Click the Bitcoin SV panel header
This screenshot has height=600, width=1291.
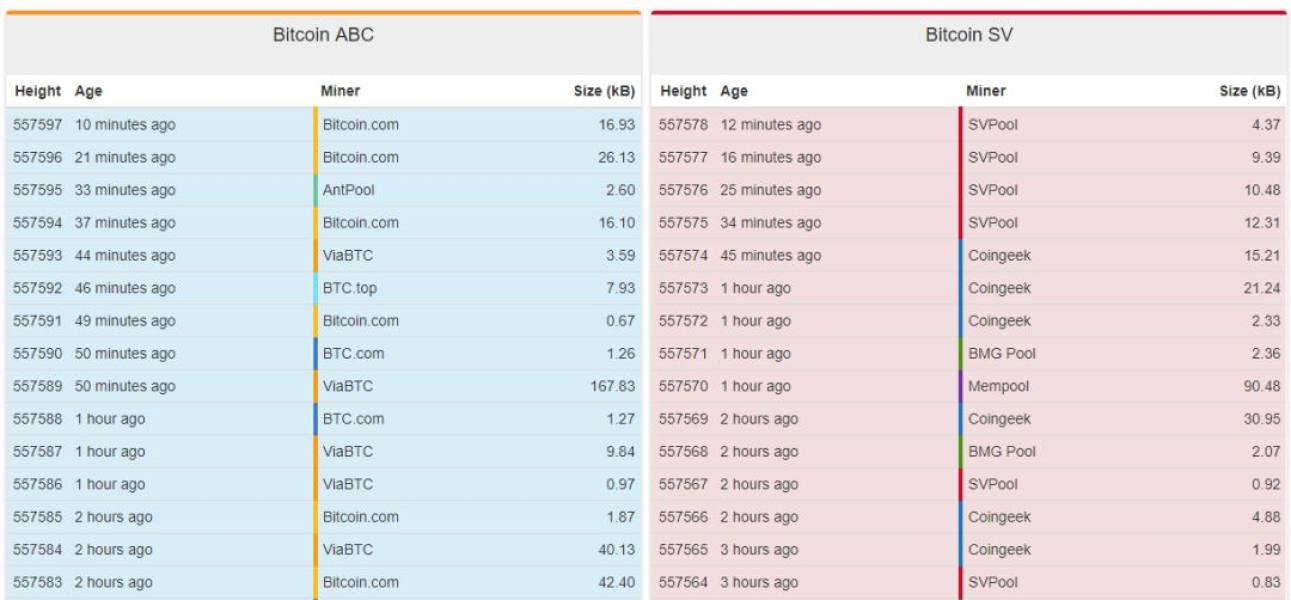969,35
